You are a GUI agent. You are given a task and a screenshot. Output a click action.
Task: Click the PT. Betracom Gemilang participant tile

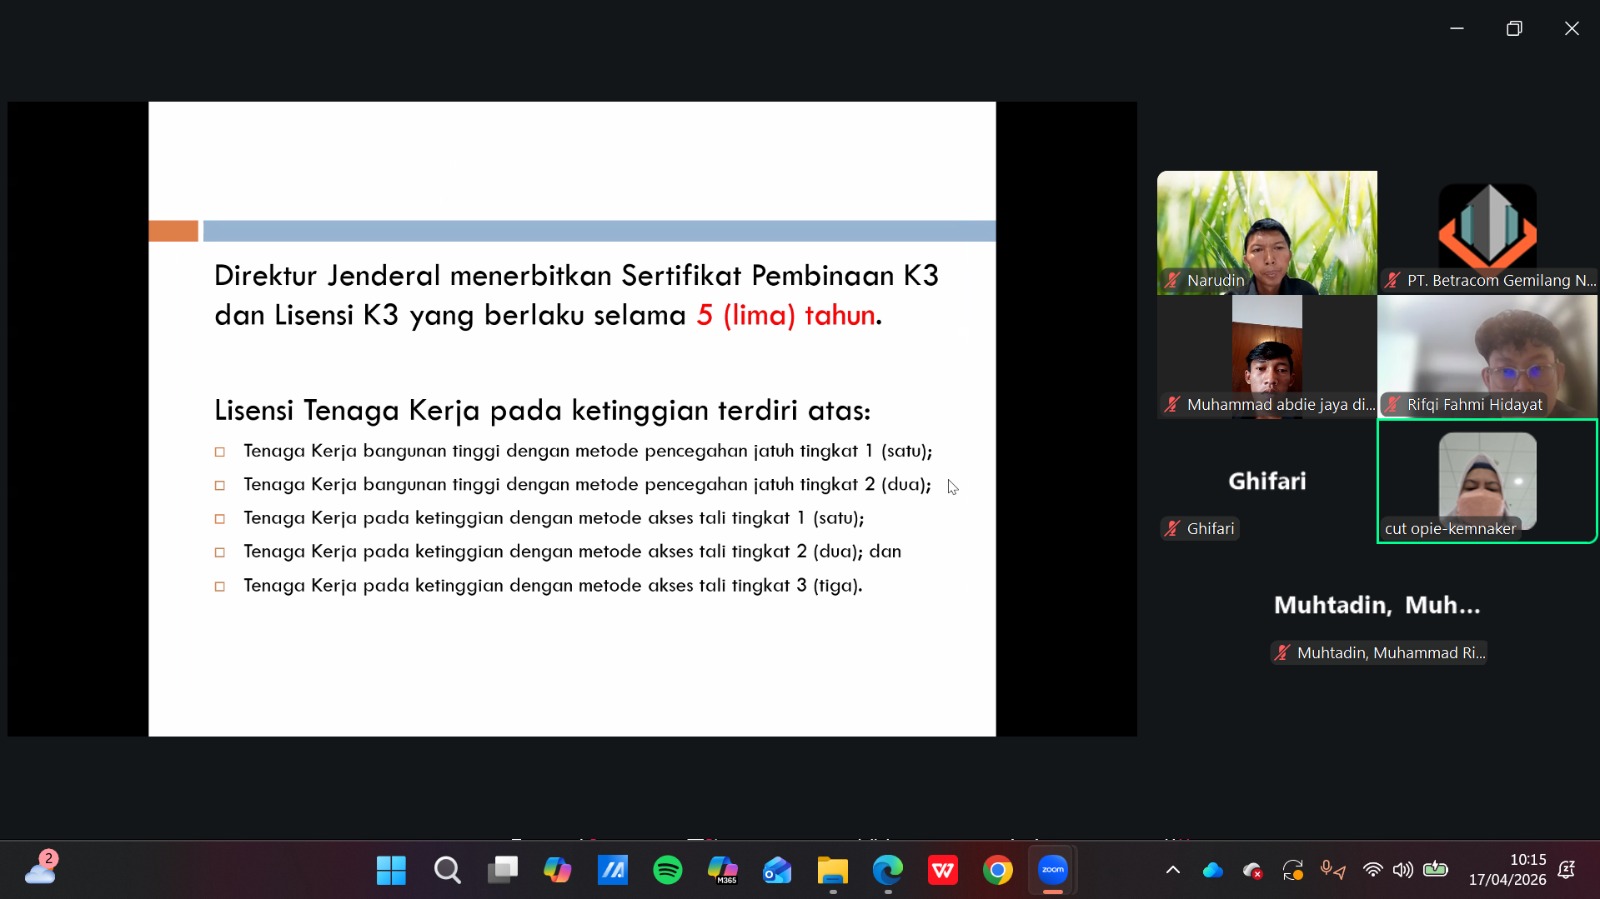pyautogui.click(x=1487, y=232)
